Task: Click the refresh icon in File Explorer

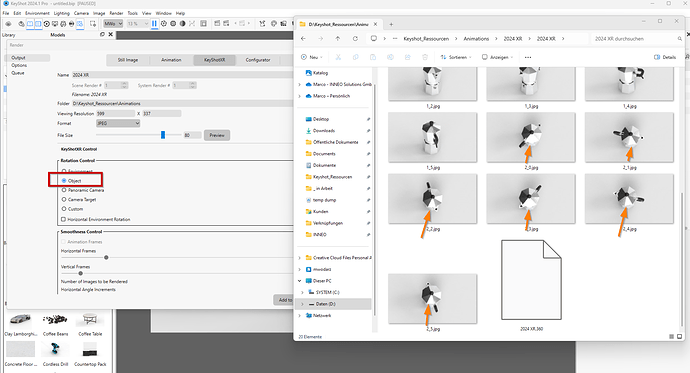Action: click(355, 39)
